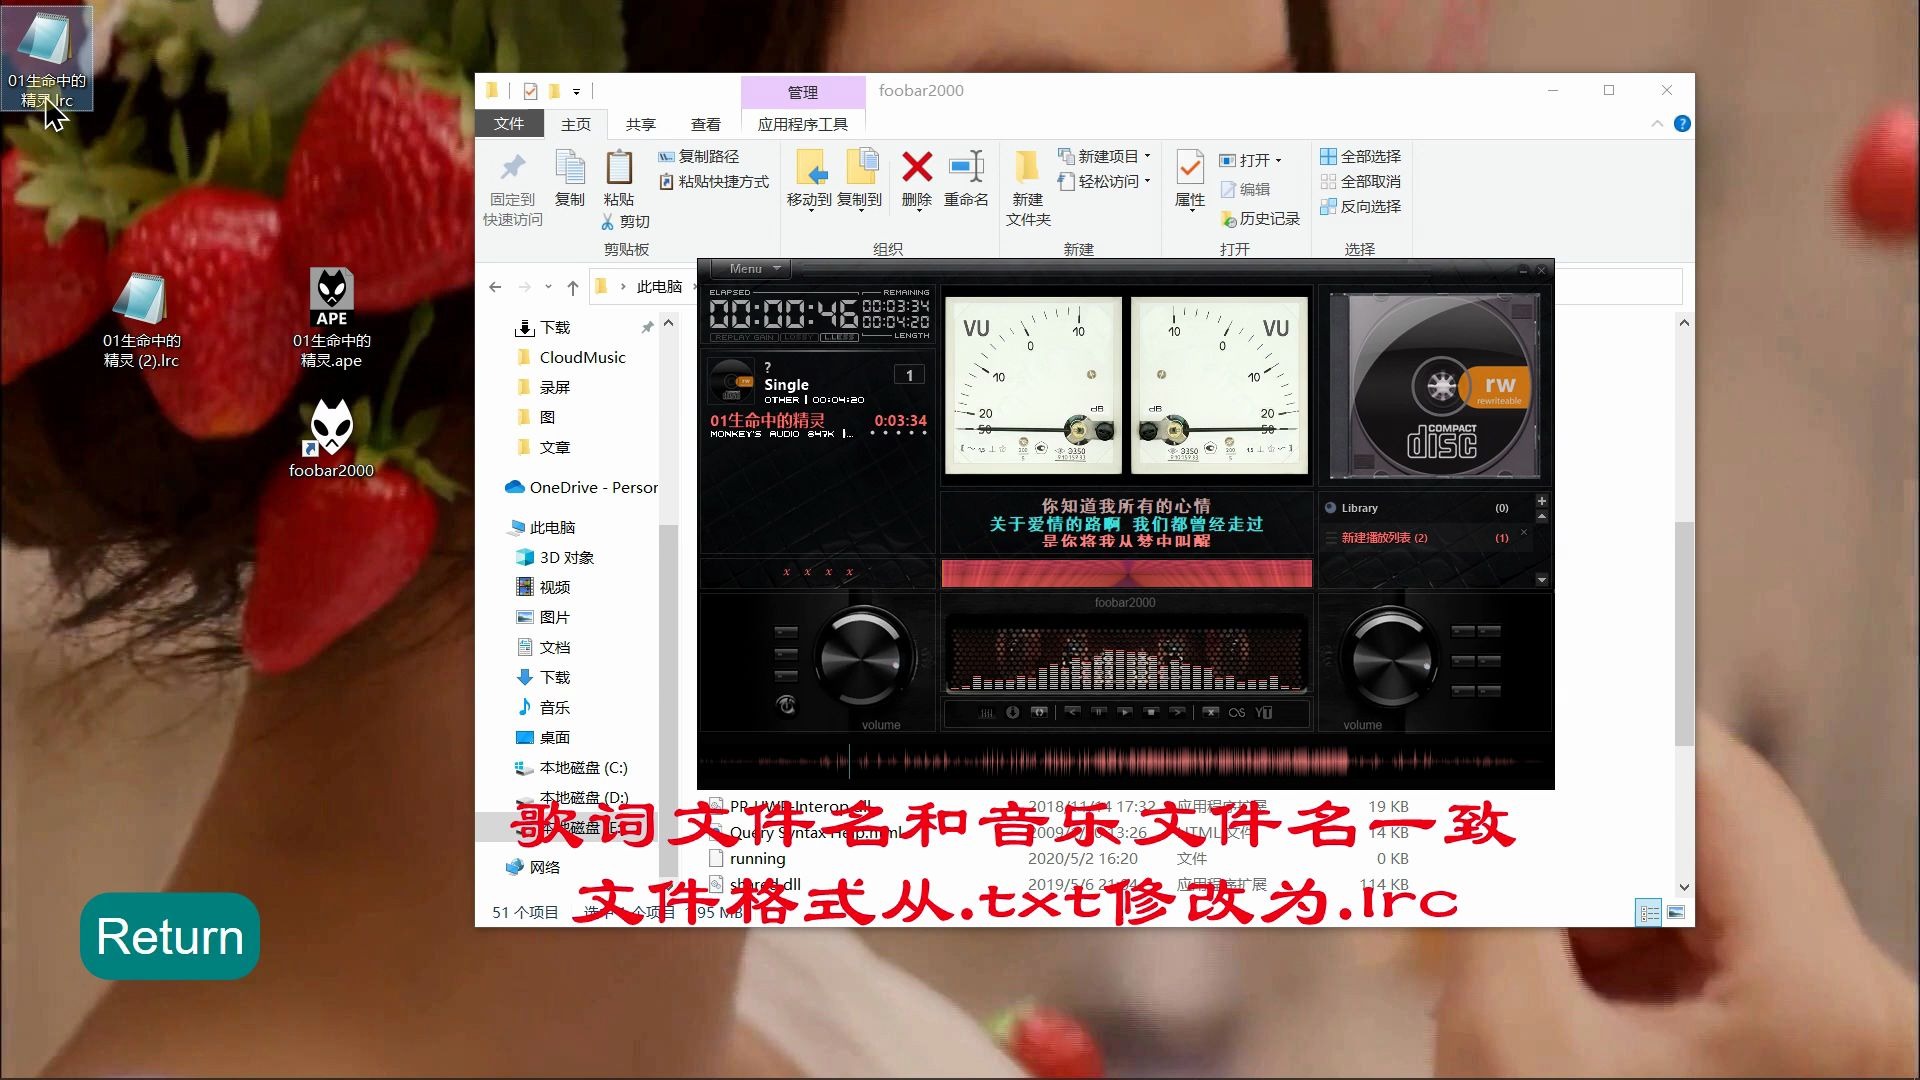Click the Stop playback icon in foobar2000
The height and width of the screenshot is (1080, 1920).
pyautogui.click(x=1149, y=713)
